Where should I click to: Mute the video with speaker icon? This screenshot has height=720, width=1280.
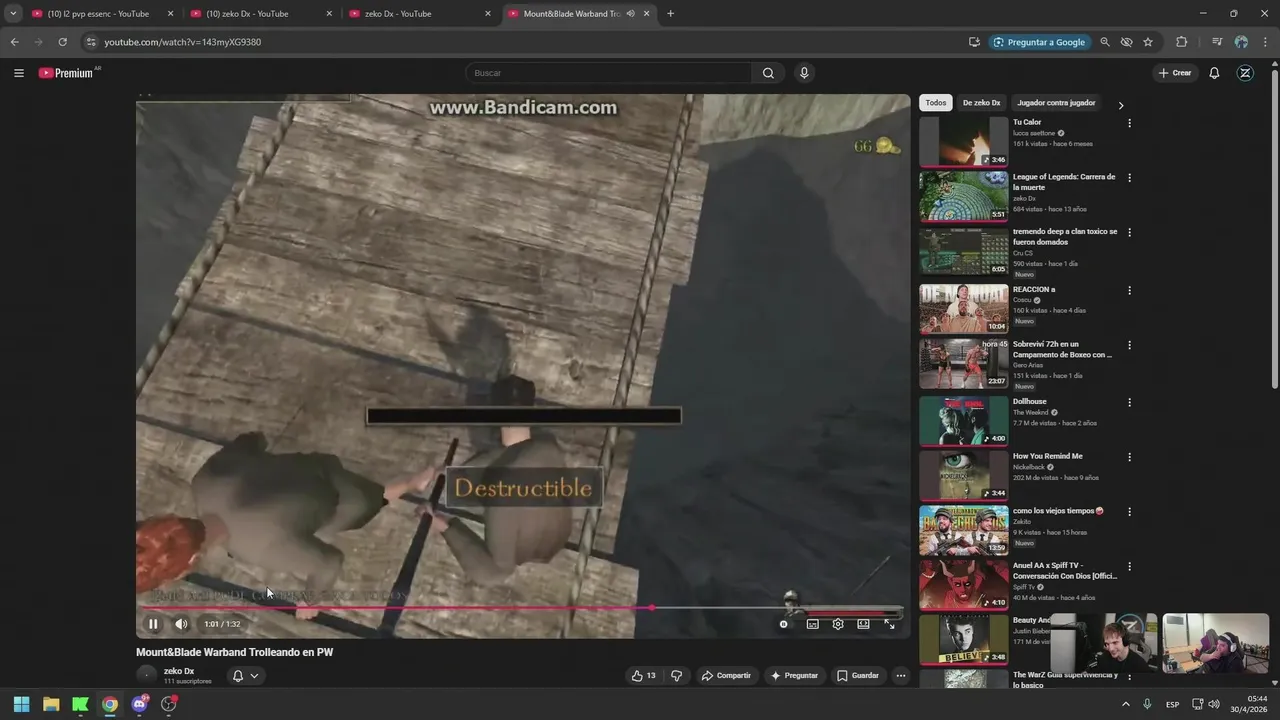[181, 624]
